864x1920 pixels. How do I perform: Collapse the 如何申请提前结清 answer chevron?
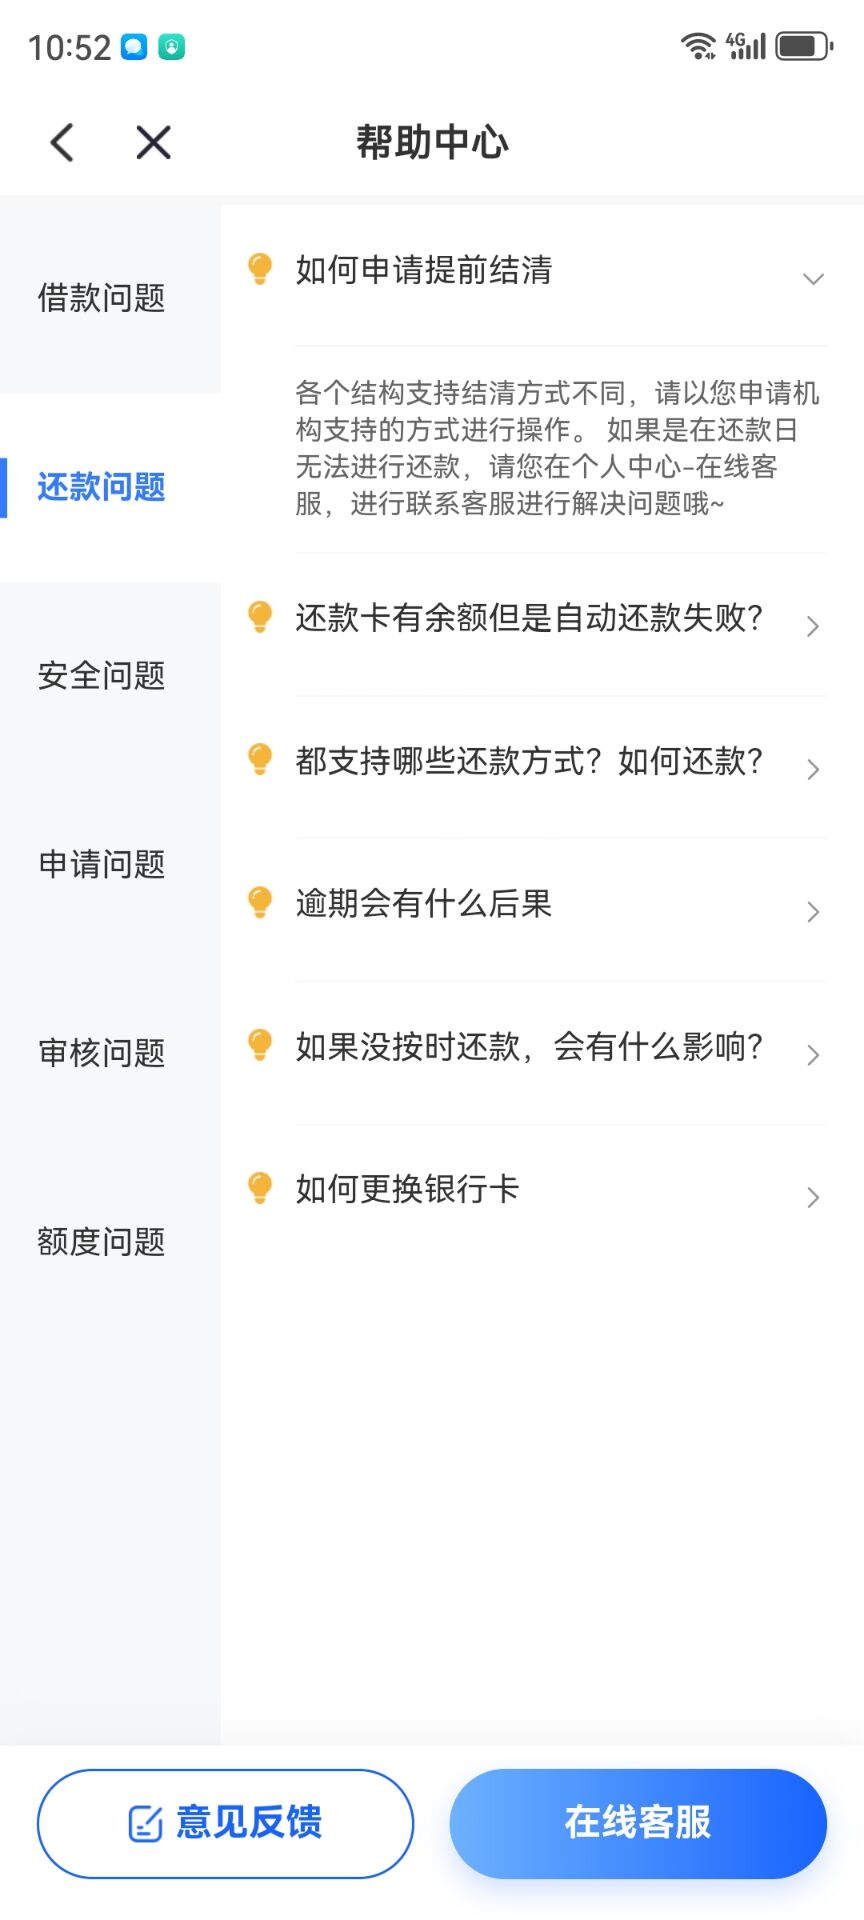point(814,279)
